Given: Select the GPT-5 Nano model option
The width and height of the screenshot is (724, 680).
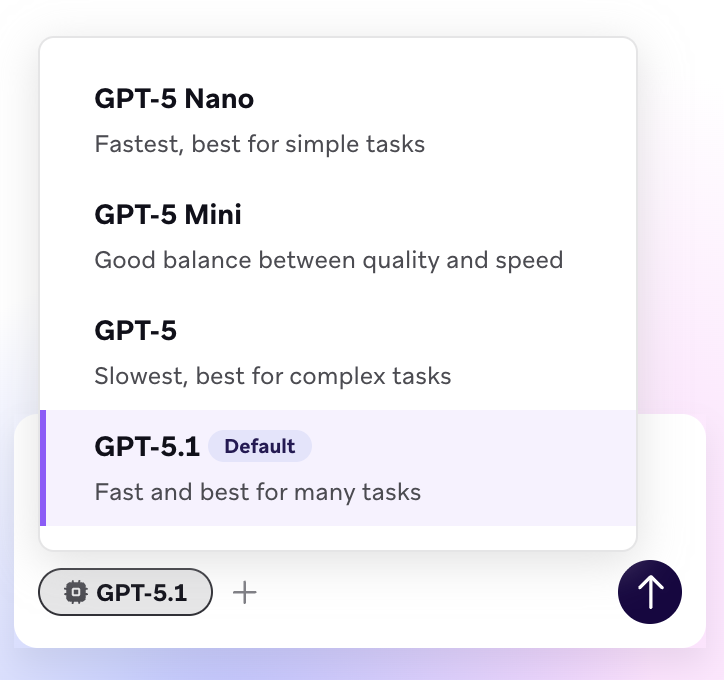Looking at the screenshot, I should point(338,120).
